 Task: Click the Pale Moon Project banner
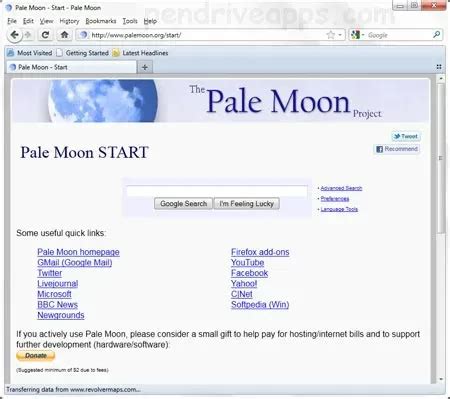(x=220, y=101)
